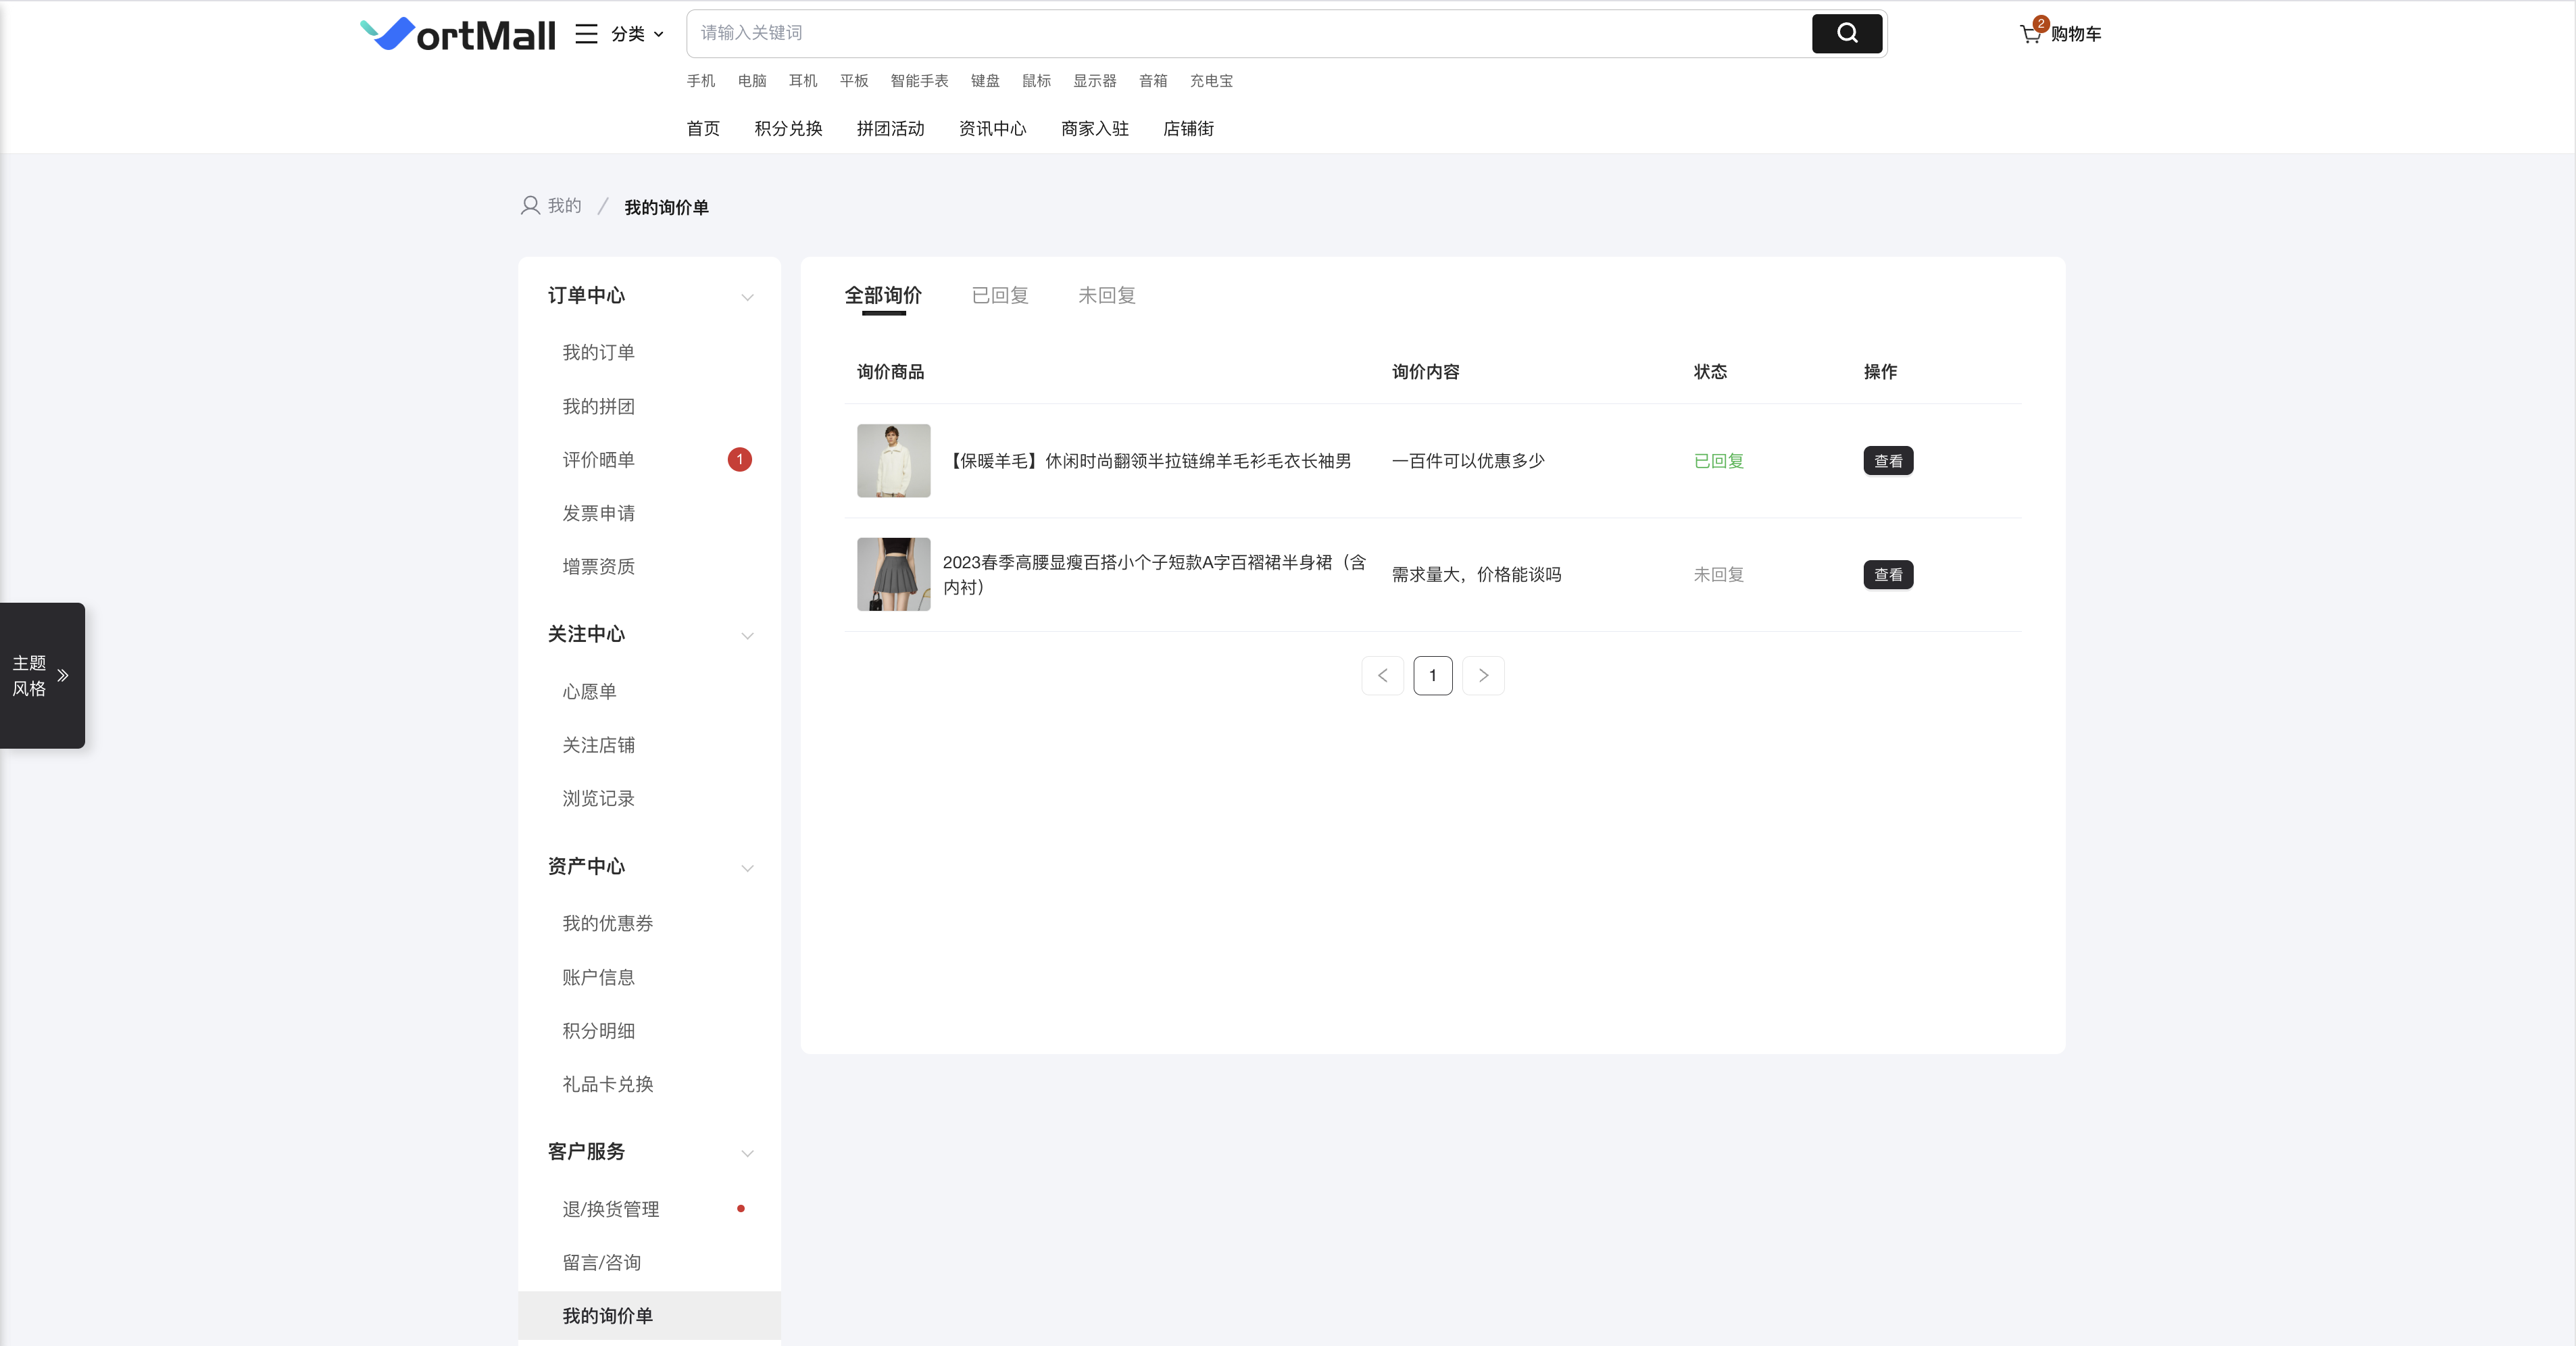Expand the 分类 dropdown arrow
Screen dimensions: 2576x1346
click(x=658, y=34)
